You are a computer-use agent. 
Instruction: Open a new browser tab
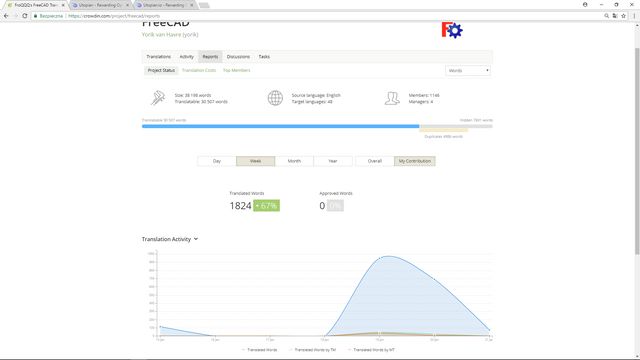point(204,5)
